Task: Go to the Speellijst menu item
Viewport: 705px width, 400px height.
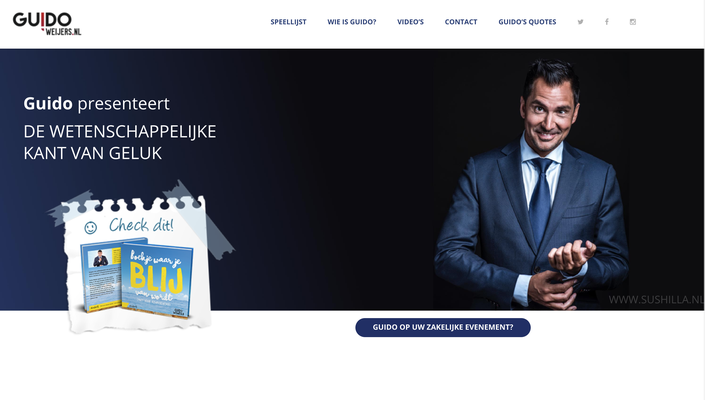Action: click(288, 22)
